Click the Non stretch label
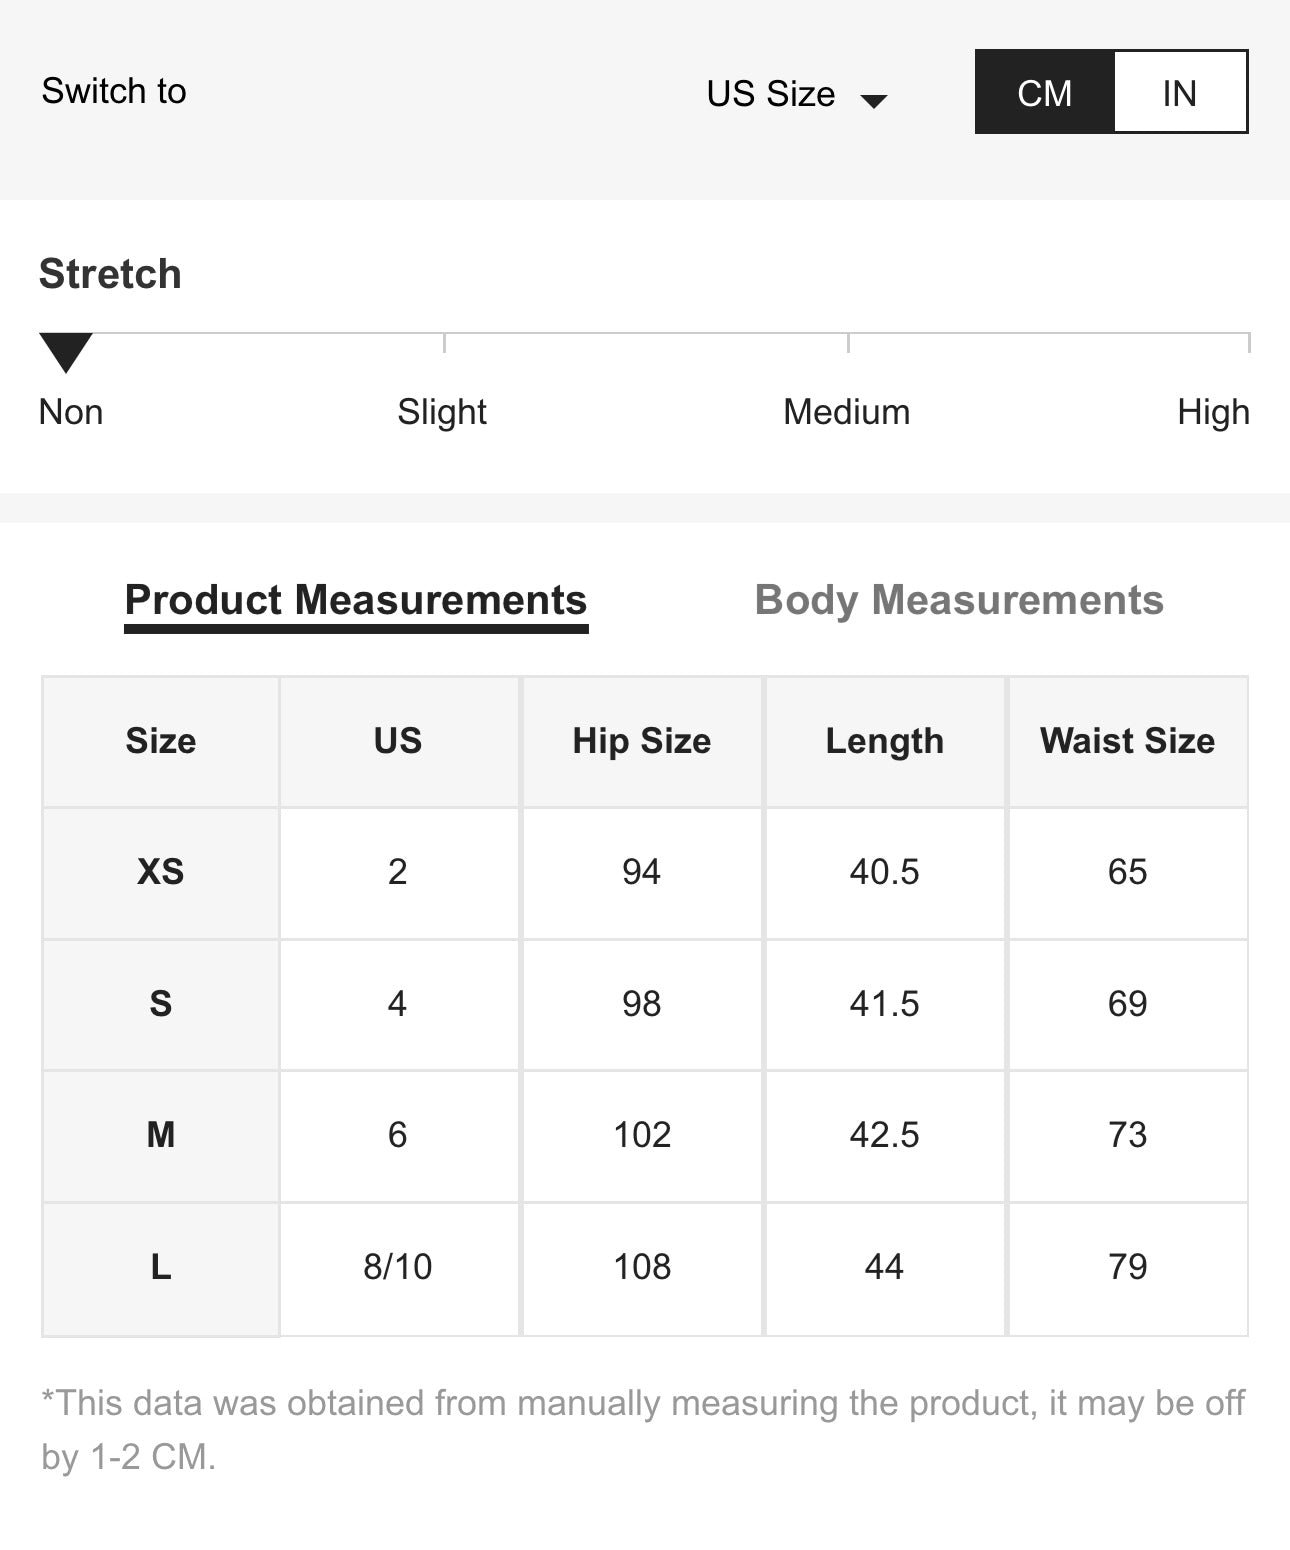Image resolution: width=1290 pixels, height=1550 pixels. coord(71,412)
